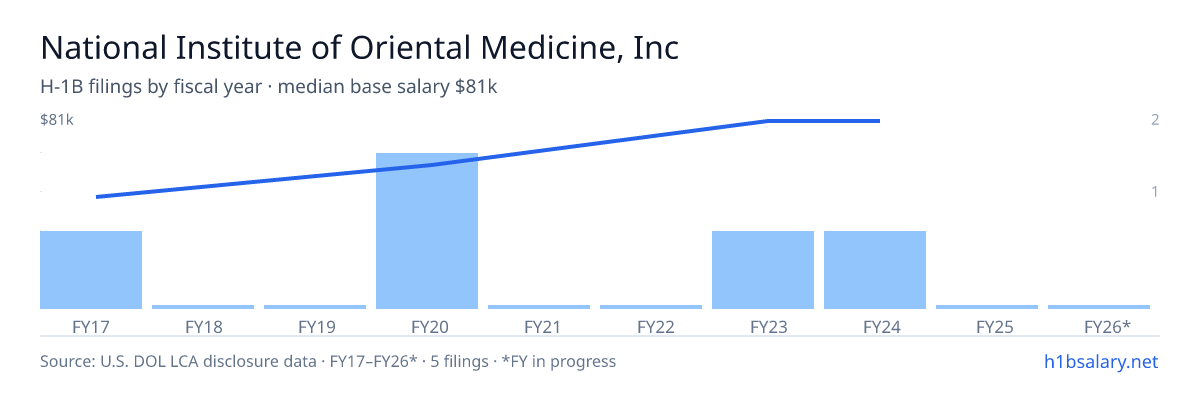Click the small FY22 bar

click(651, 307)
